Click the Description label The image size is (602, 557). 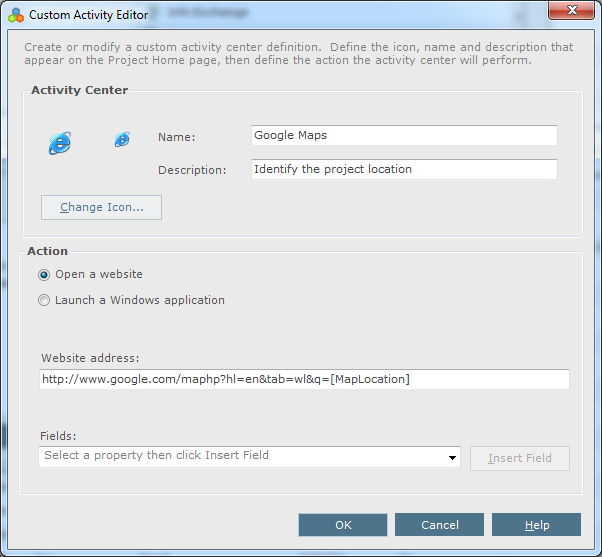[192, 170]
